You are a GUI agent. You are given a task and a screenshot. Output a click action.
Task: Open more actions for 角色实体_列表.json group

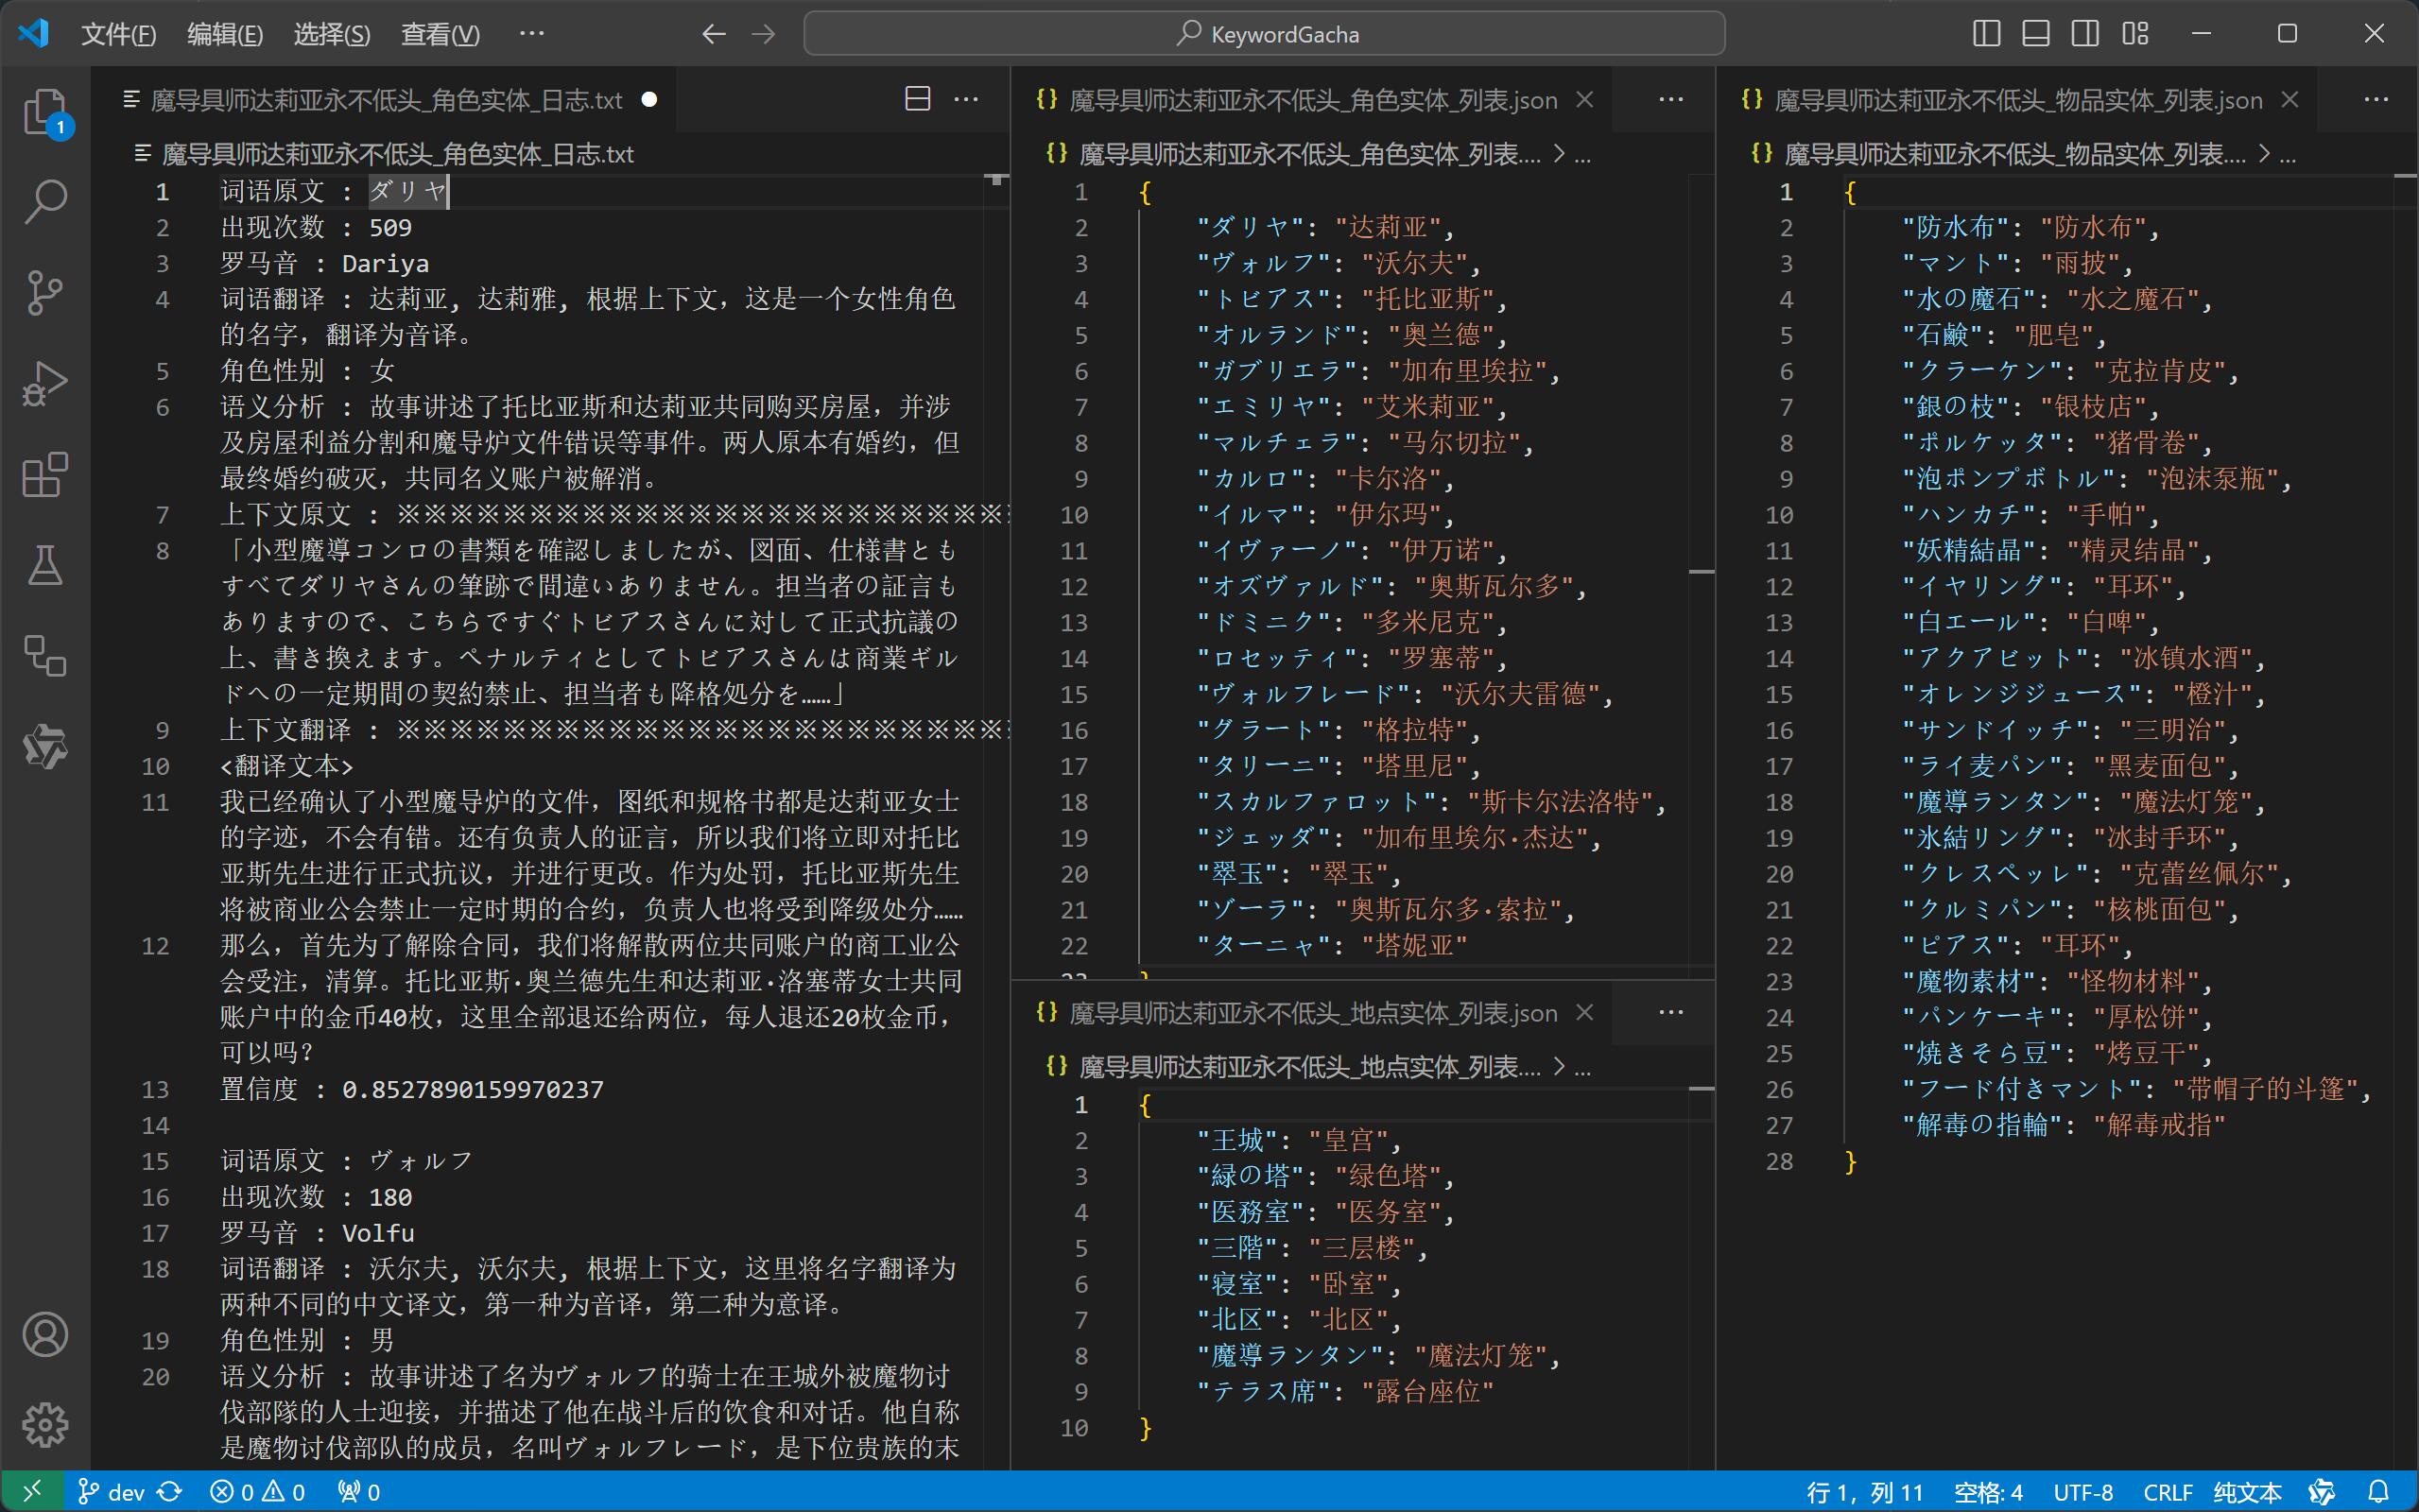point(1670,99)
